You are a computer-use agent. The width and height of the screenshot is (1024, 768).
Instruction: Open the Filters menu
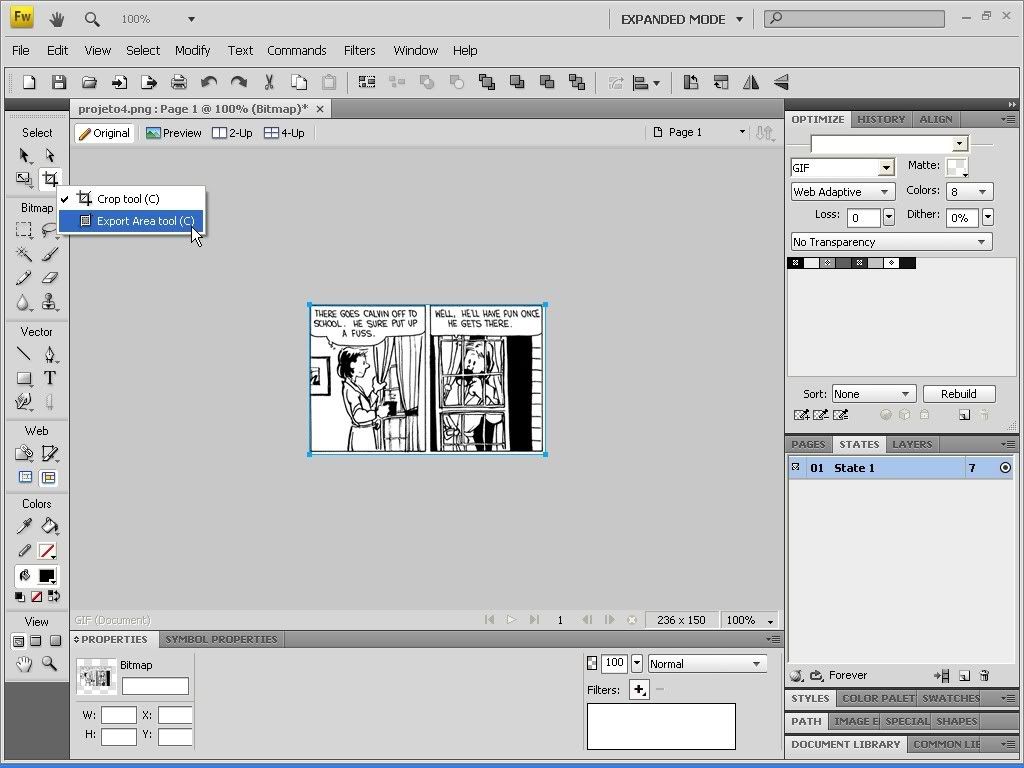tap(359, 50)
